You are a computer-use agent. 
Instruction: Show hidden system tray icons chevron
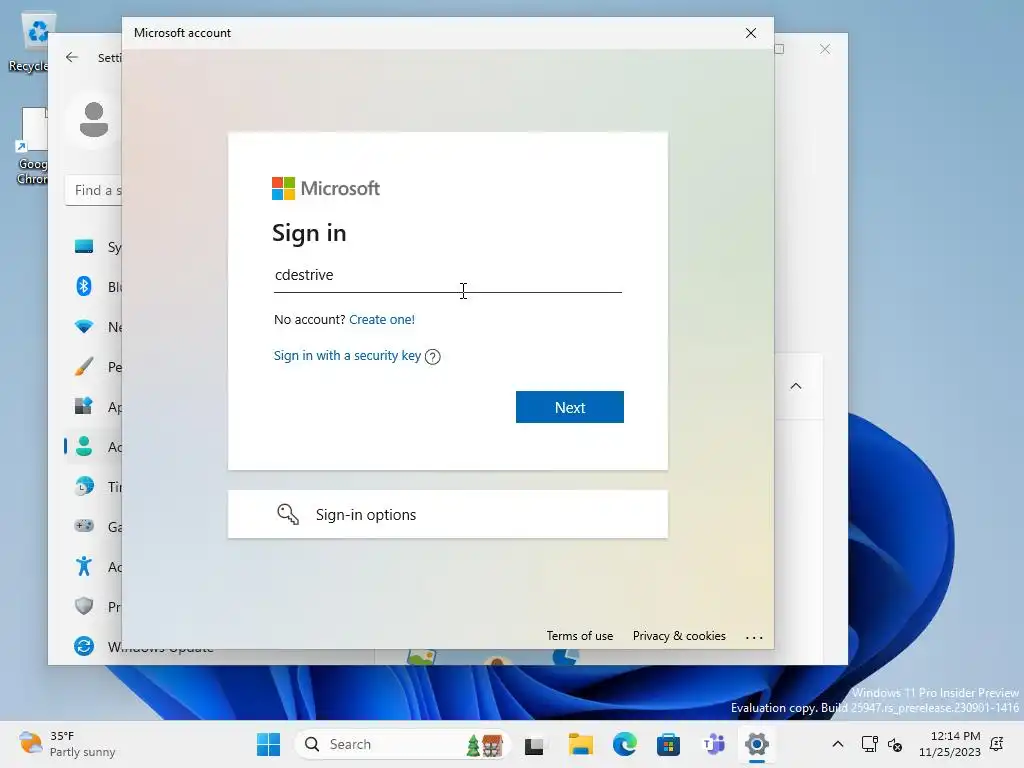tap(838, 744)
